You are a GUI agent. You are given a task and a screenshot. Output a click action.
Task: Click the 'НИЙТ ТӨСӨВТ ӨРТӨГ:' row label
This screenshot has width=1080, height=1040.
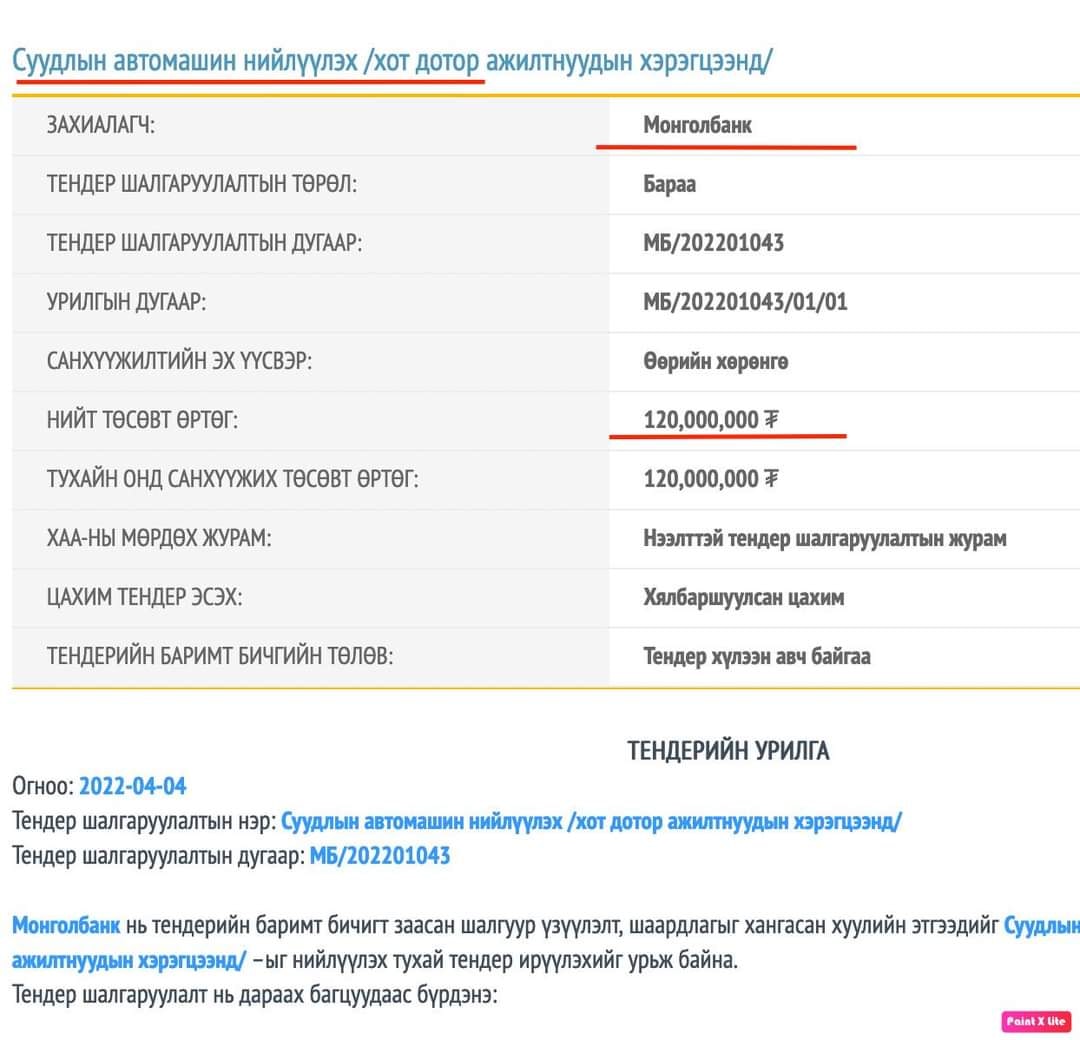(x=142, y=420)
